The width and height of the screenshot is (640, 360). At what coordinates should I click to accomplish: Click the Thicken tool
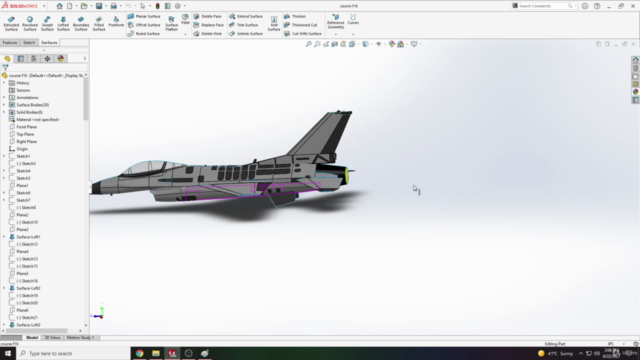(295, 16)
